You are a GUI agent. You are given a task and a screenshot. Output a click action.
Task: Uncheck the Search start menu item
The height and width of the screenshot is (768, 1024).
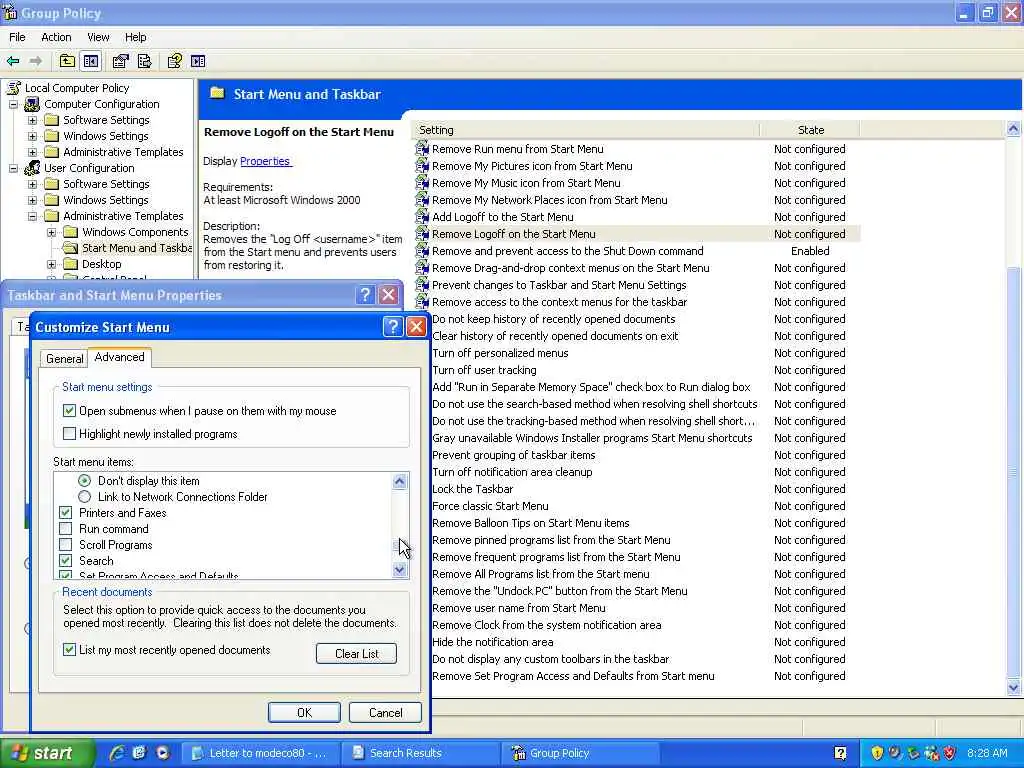click(65, 561)
